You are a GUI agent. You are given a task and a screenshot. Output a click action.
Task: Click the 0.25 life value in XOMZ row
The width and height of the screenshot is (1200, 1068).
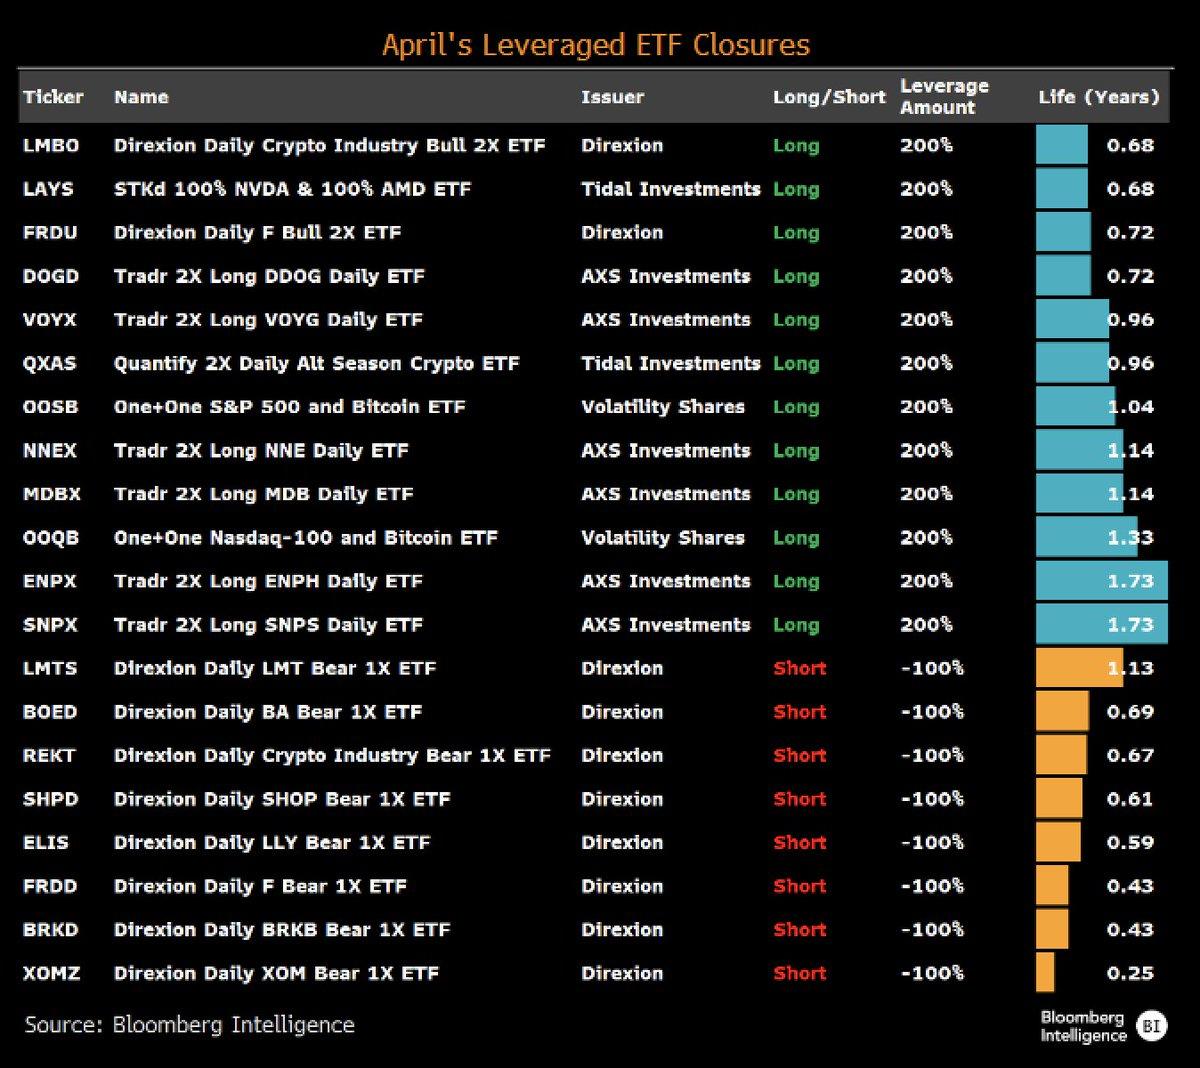[1130, 973]
